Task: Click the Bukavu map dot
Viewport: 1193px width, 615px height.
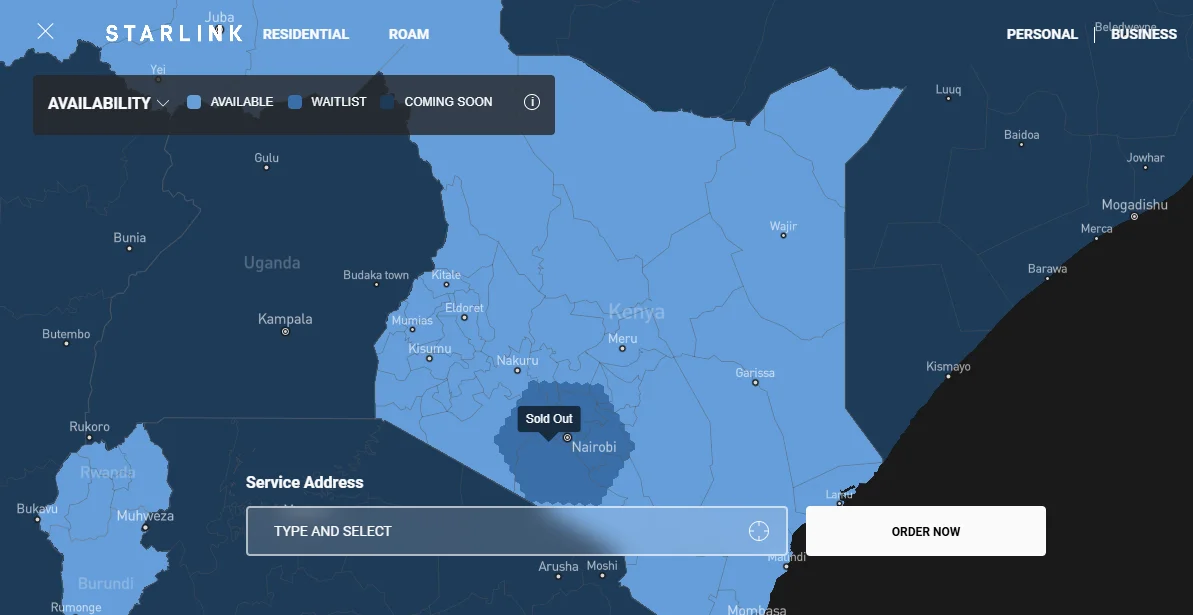Action: click(37, 519)
